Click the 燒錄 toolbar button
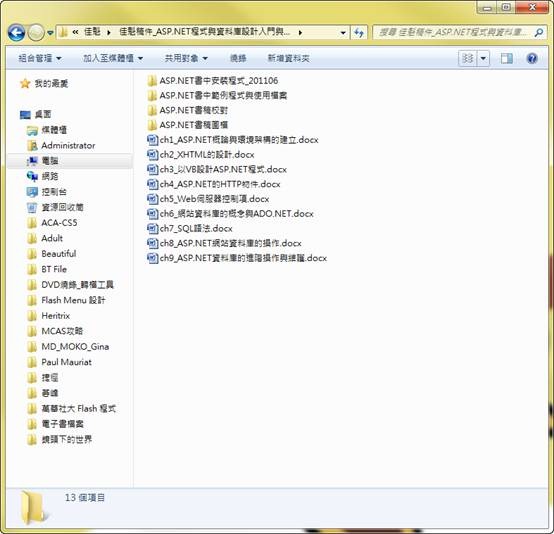The width and height of the screenshot is (554, 534). tap(238, 58)
